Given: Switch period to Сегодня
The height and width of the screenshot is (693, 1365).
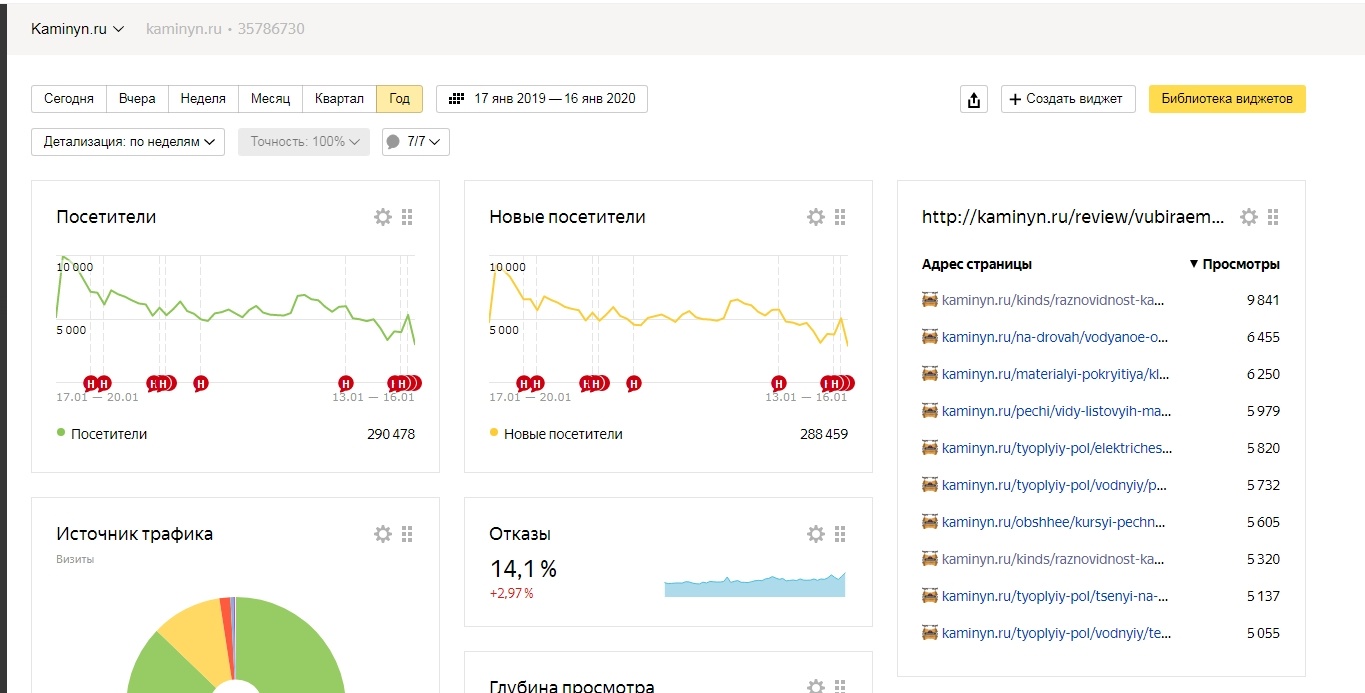Looking at the screenshot, I should (69, 99).
